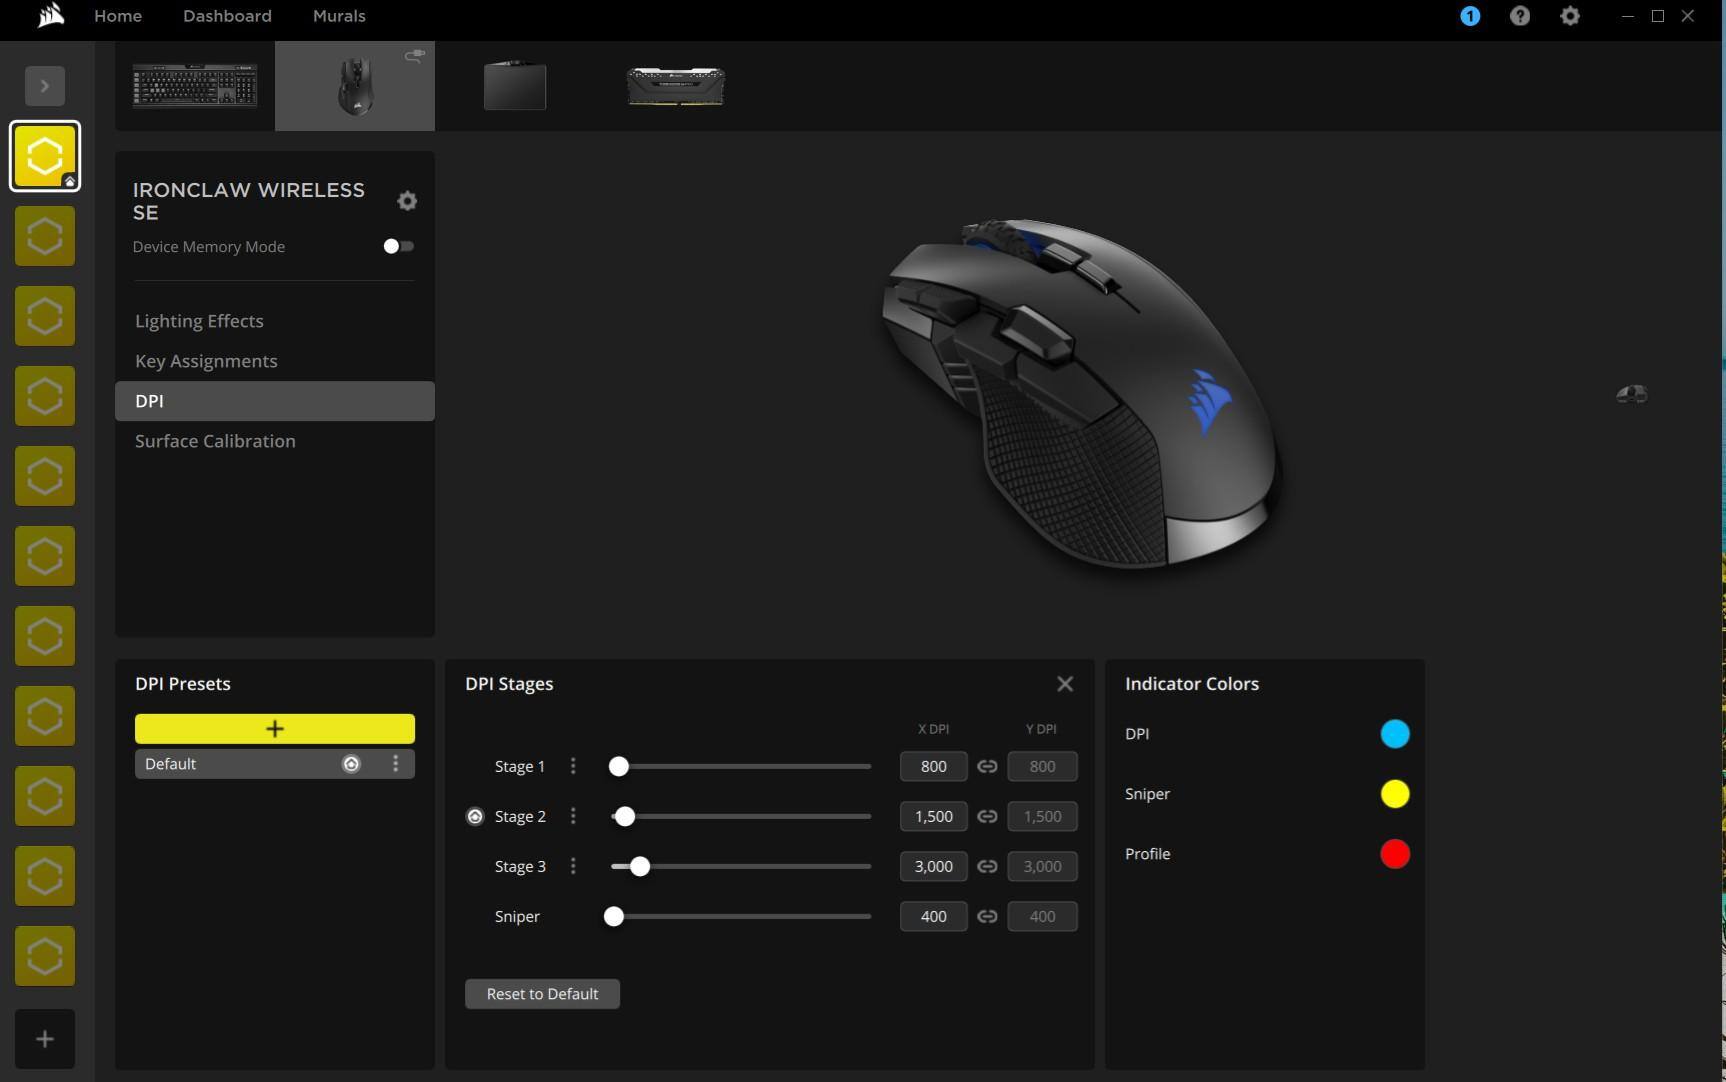Unlink Sniper X and Y DPI values
This screenshot has width=1726, height=1082.
tap(987, 917)
